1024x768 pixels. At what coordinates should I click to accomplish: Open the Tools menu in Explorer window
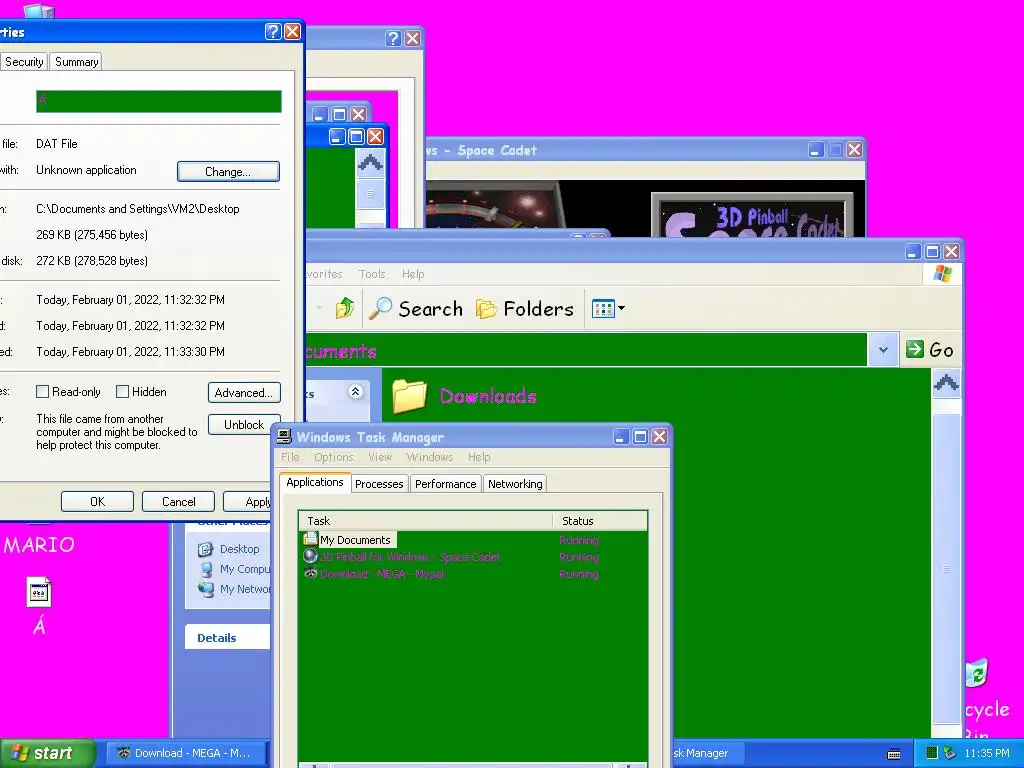[372, 274]
